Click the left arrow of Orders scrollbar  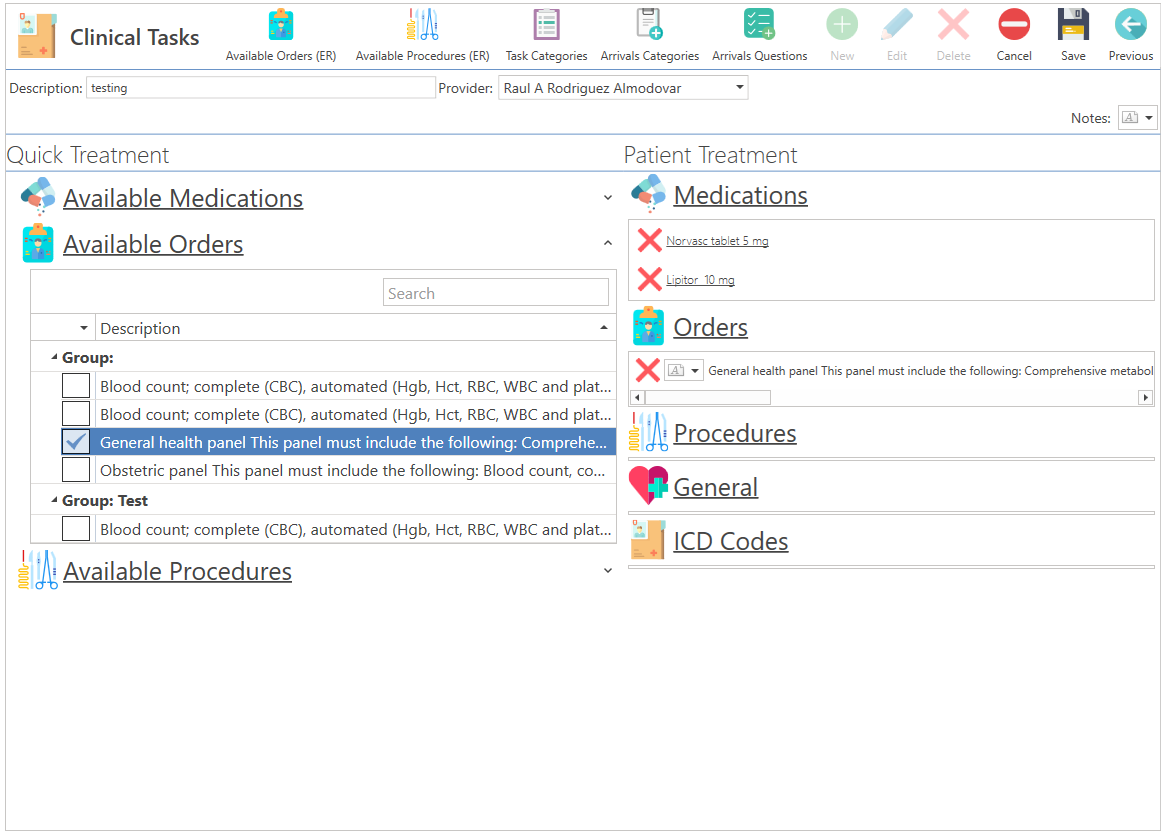coord(637,397)
